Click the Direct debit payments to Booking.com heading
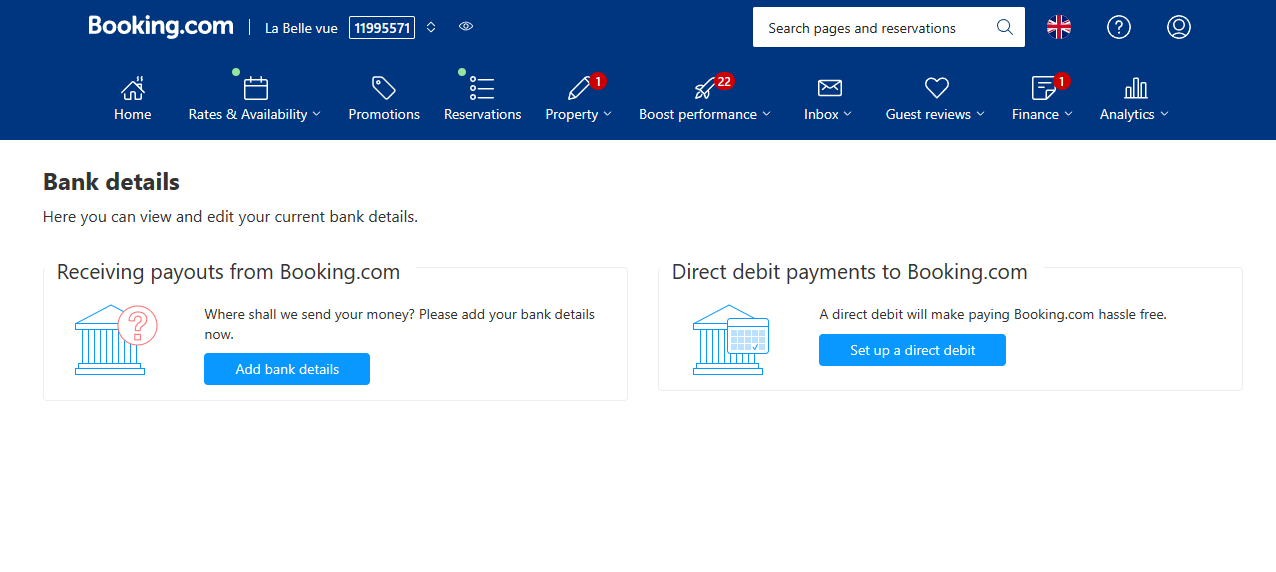Image resolution: width=1276 pixels, height=572 pixels. pos(850,272)
